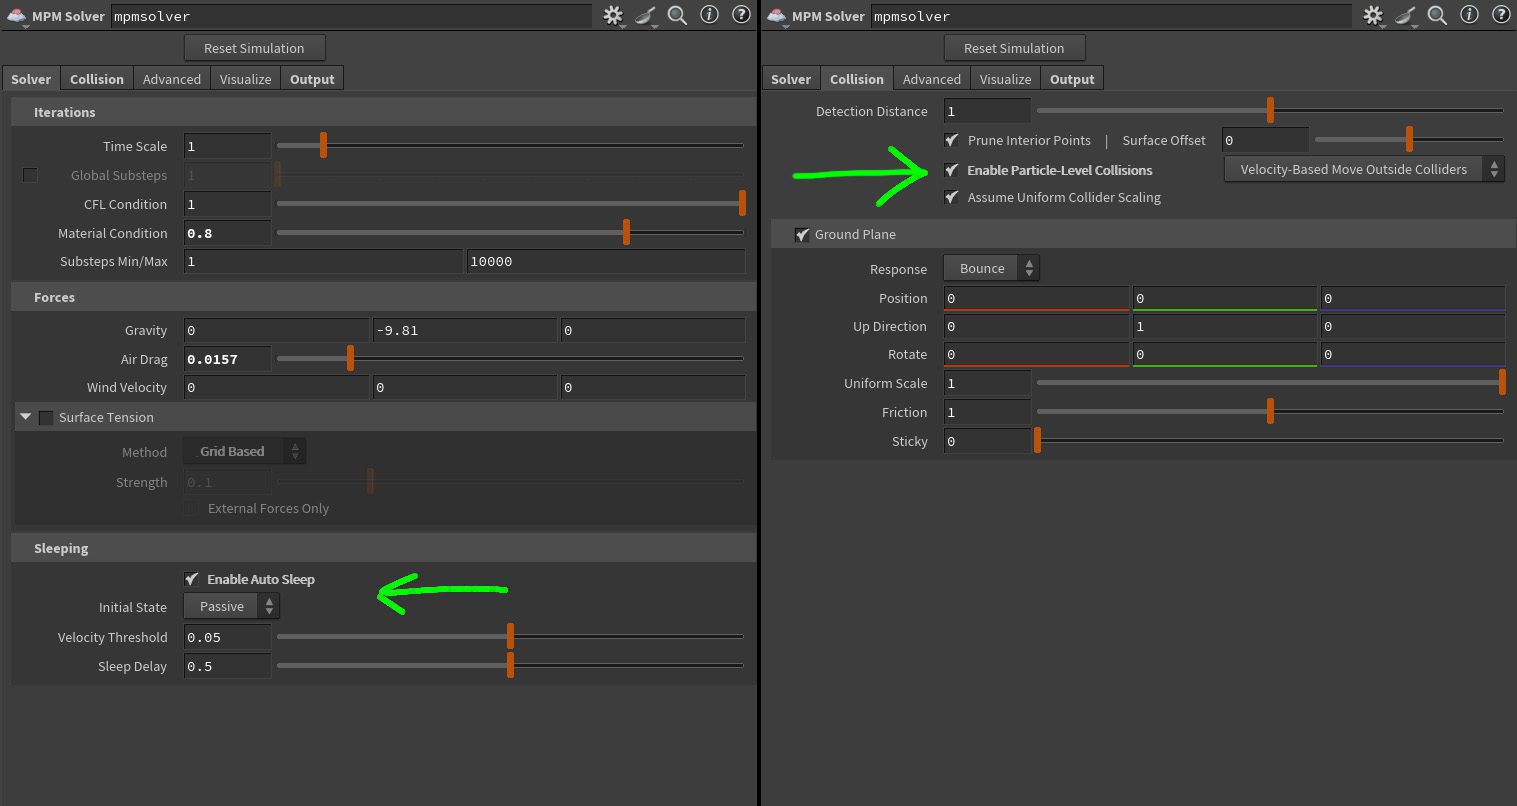Switch to the Advanced tab on left panel
This screenshot has width=1517, height=806.
pyautogui.click(x=171, y=78)
